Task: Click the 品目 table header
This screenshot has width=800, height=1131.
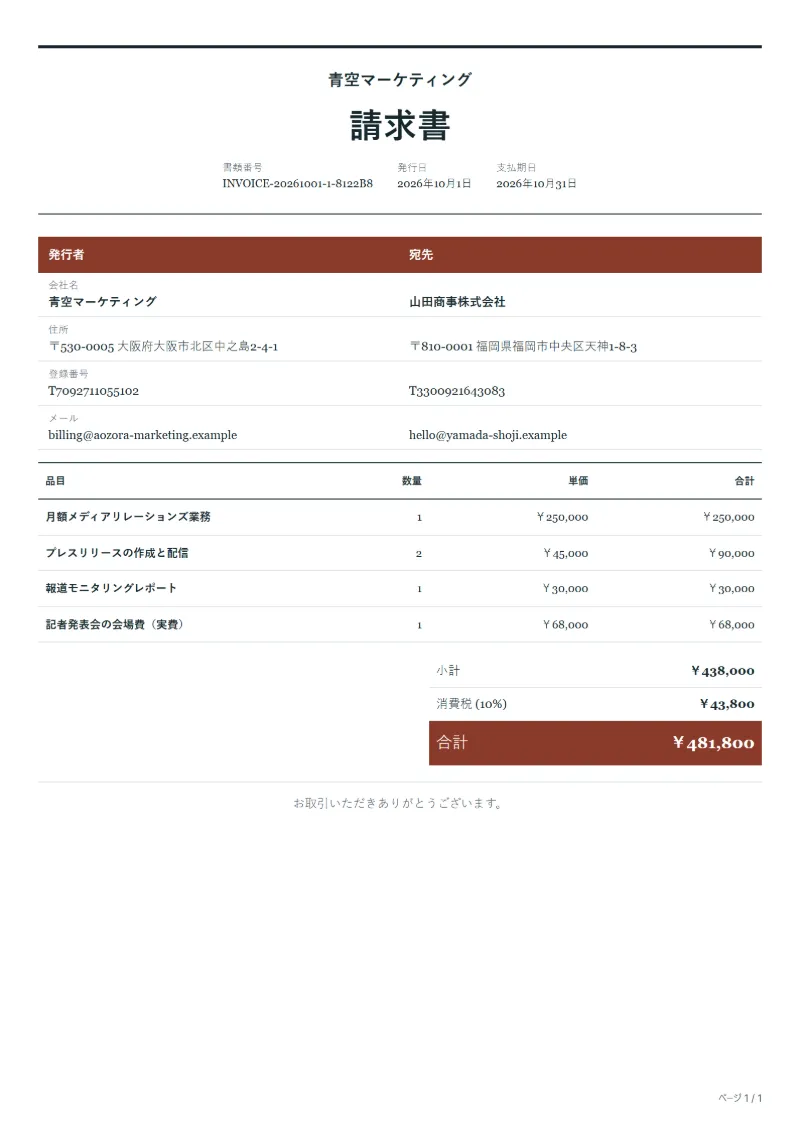Action: 56,480
